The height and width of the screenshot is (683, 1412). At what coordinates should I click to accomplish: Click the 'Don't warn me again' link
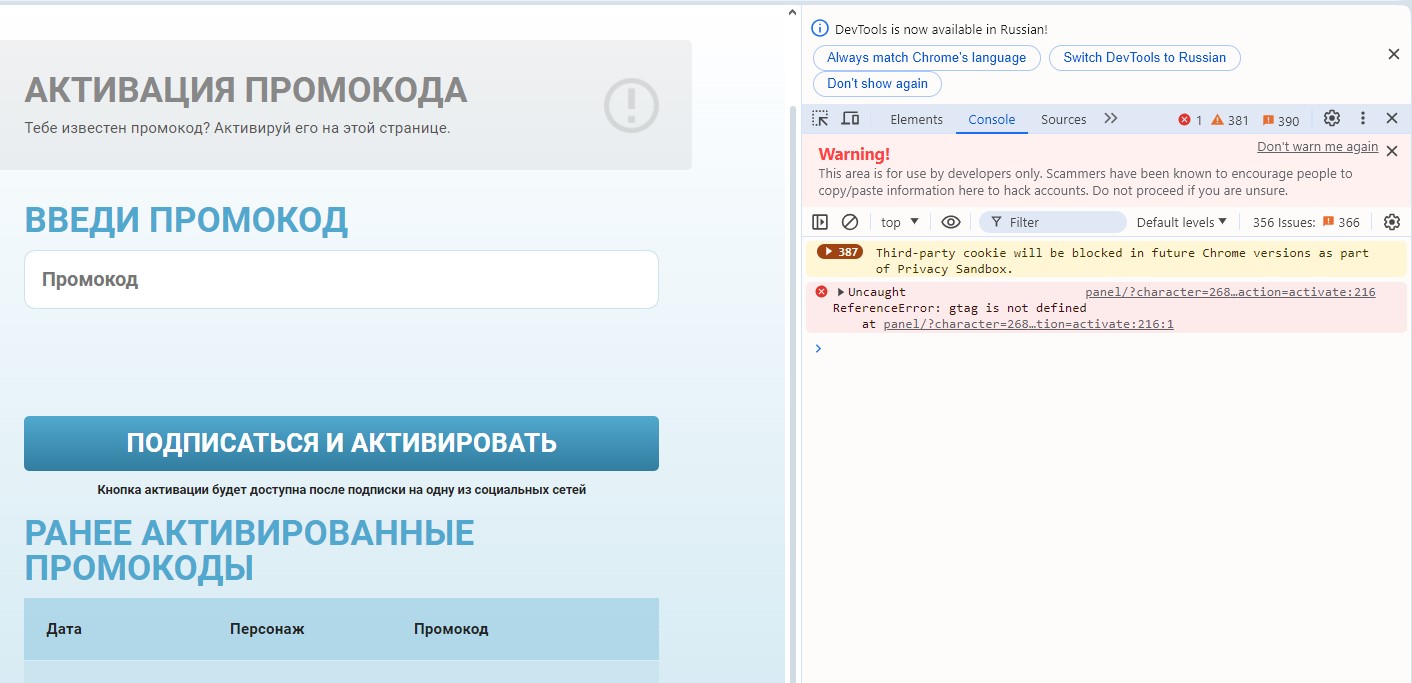coord(1317,147)
